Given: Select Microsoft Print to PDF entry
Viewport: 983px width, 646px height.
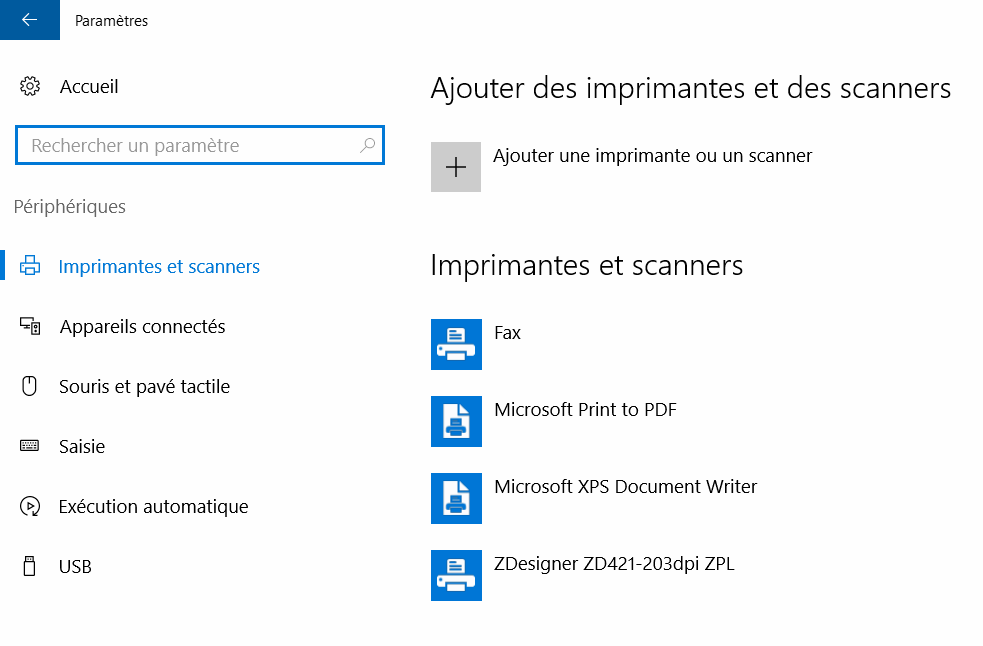Looking at the screenshot, I should 585,409.
